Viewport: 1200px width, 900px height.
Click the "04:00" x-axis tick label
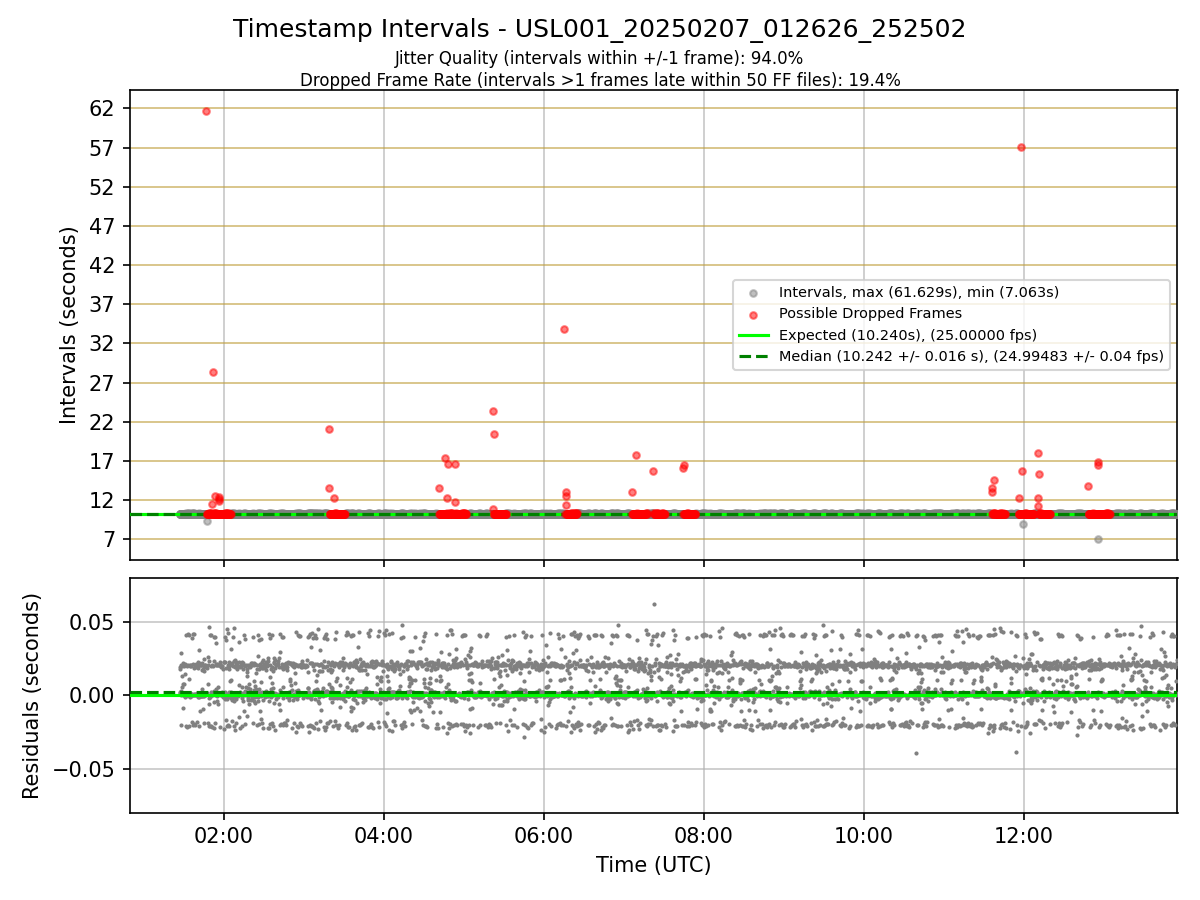384,836
